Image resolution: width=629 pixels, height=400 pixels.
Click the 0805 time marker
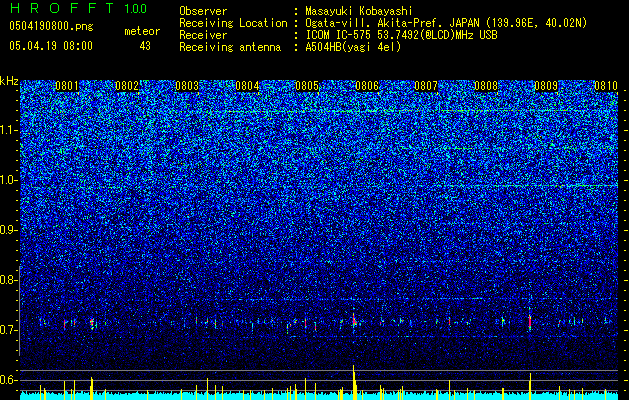point(307,86)
